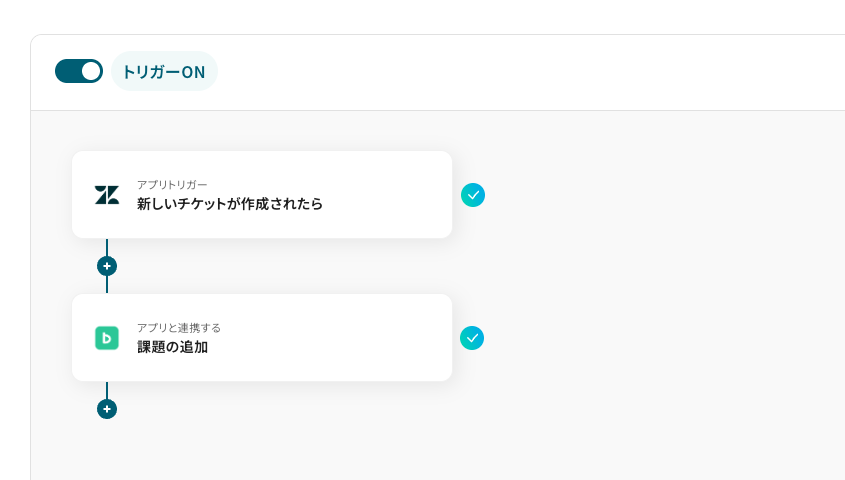Click the connector line under the trigger card
This screenshot has height=480, width=845.
coord(107,247)
